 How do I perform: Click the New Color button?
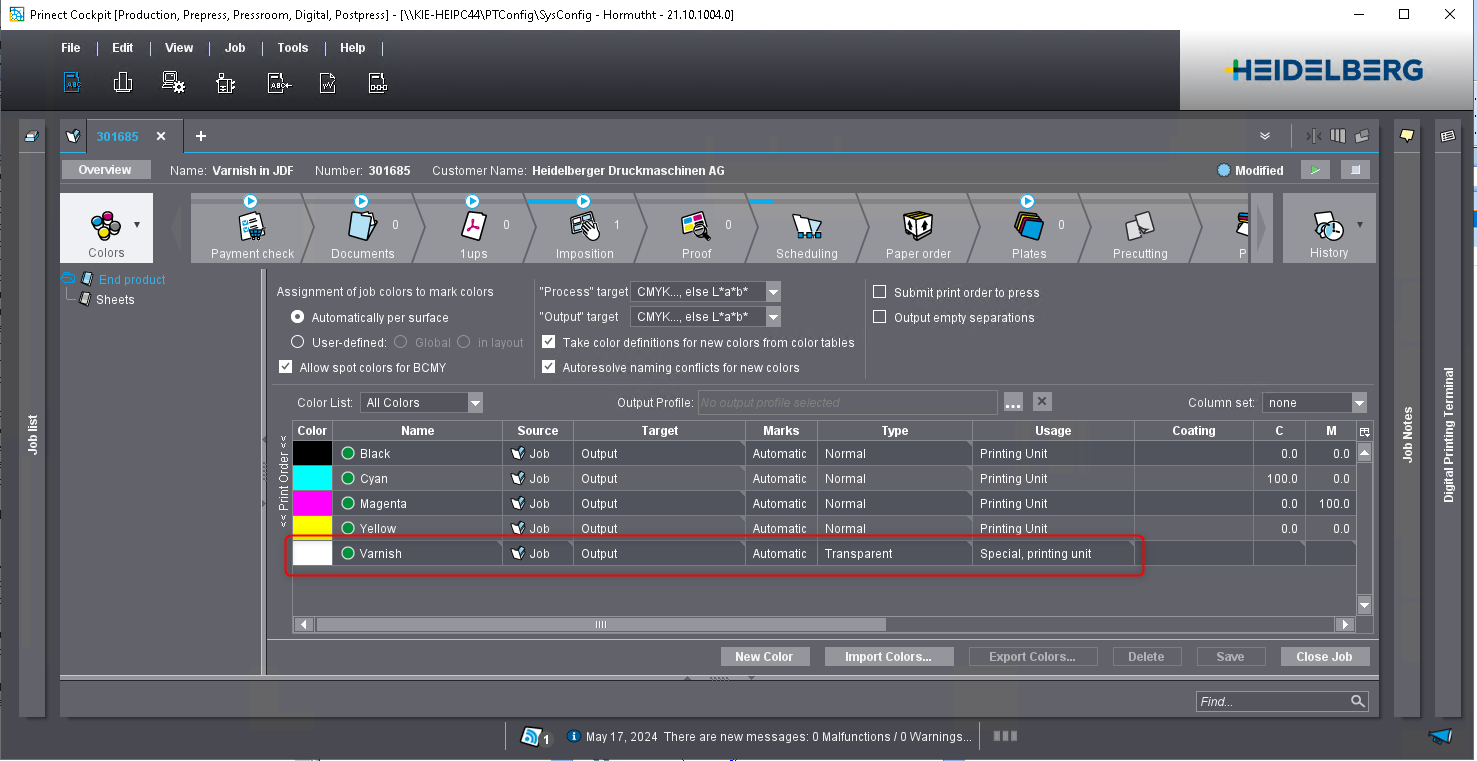click(x=764, y=657)
